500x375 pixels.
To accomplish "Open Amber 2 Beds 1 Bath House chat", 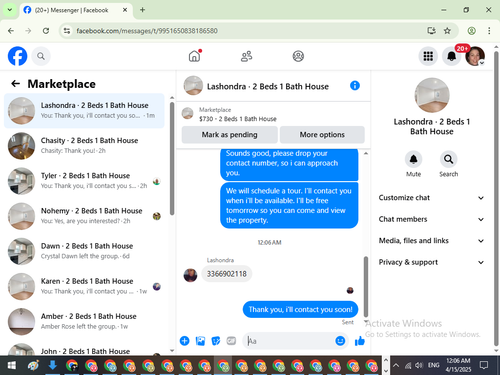I will [x=84, y=321].
